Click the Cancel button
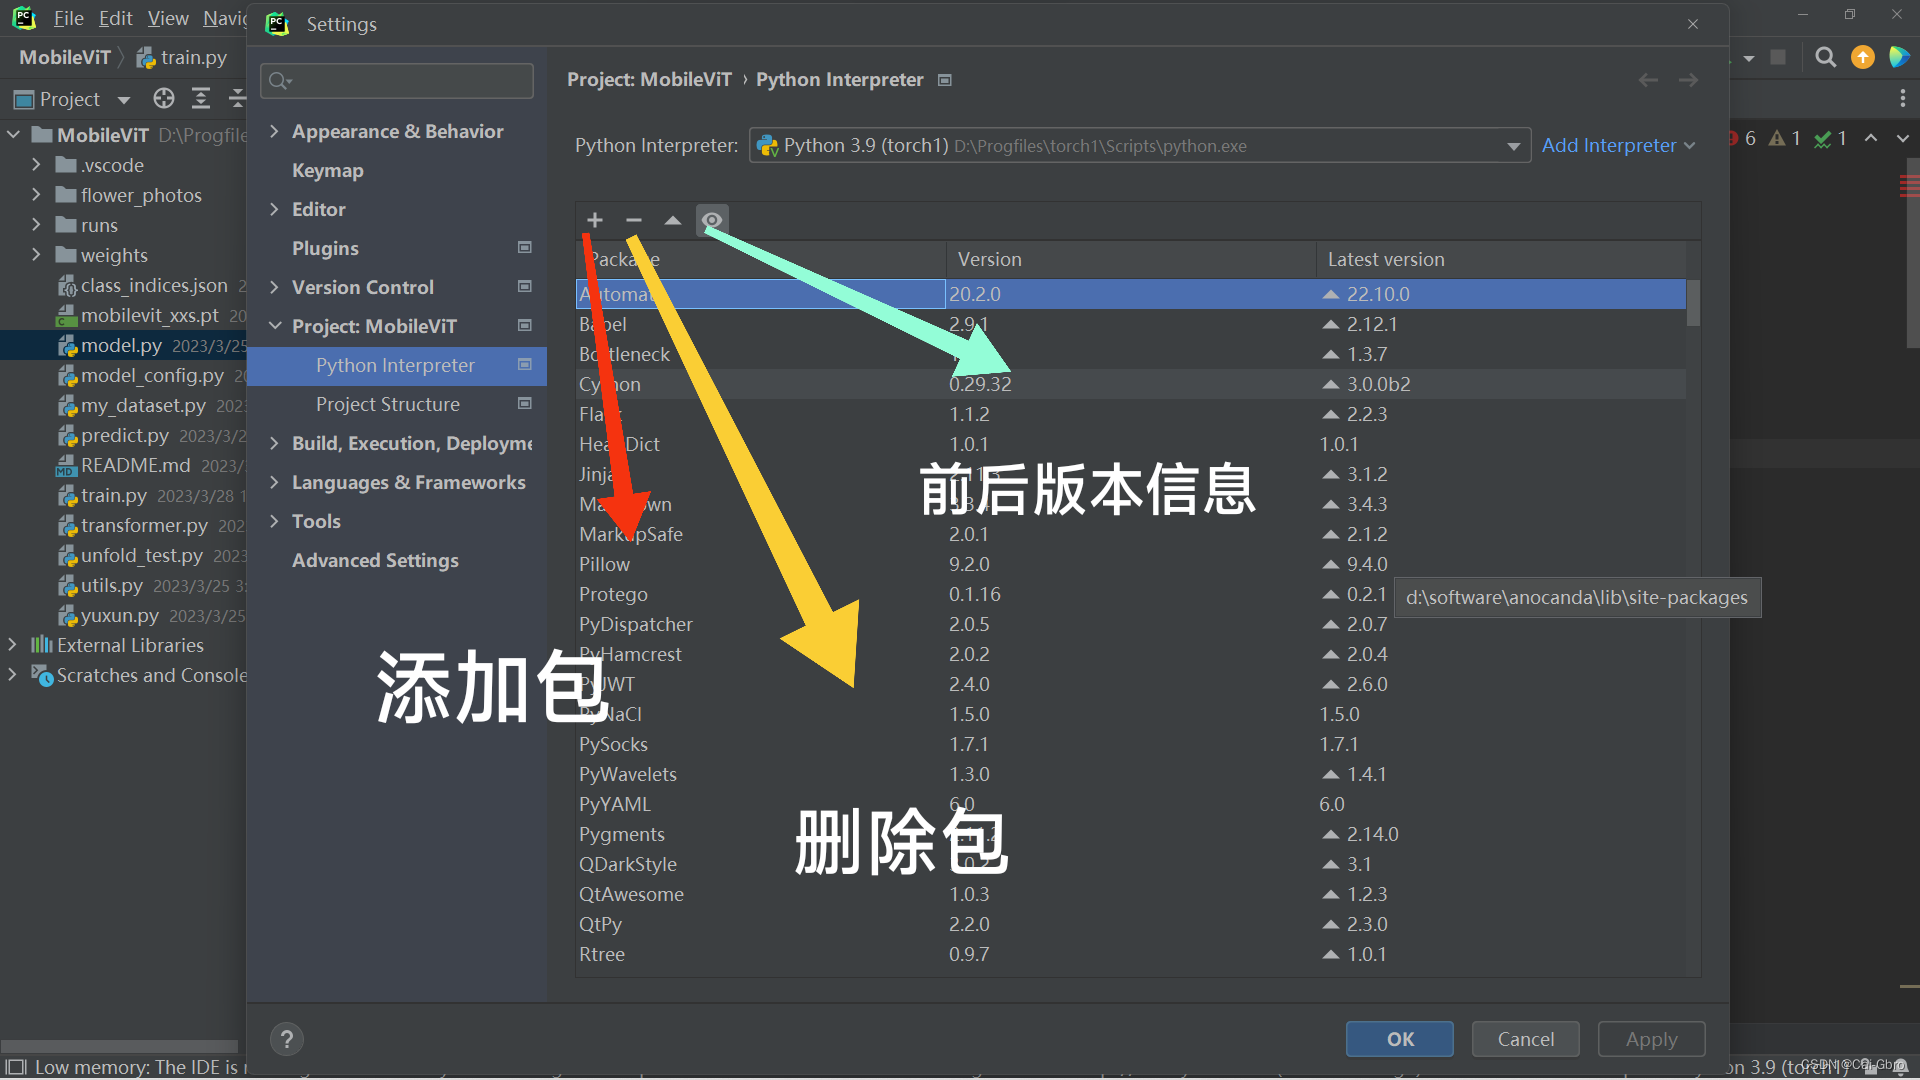This screenshot has height=1080, width=1920. click(x=1526, y=1039)
